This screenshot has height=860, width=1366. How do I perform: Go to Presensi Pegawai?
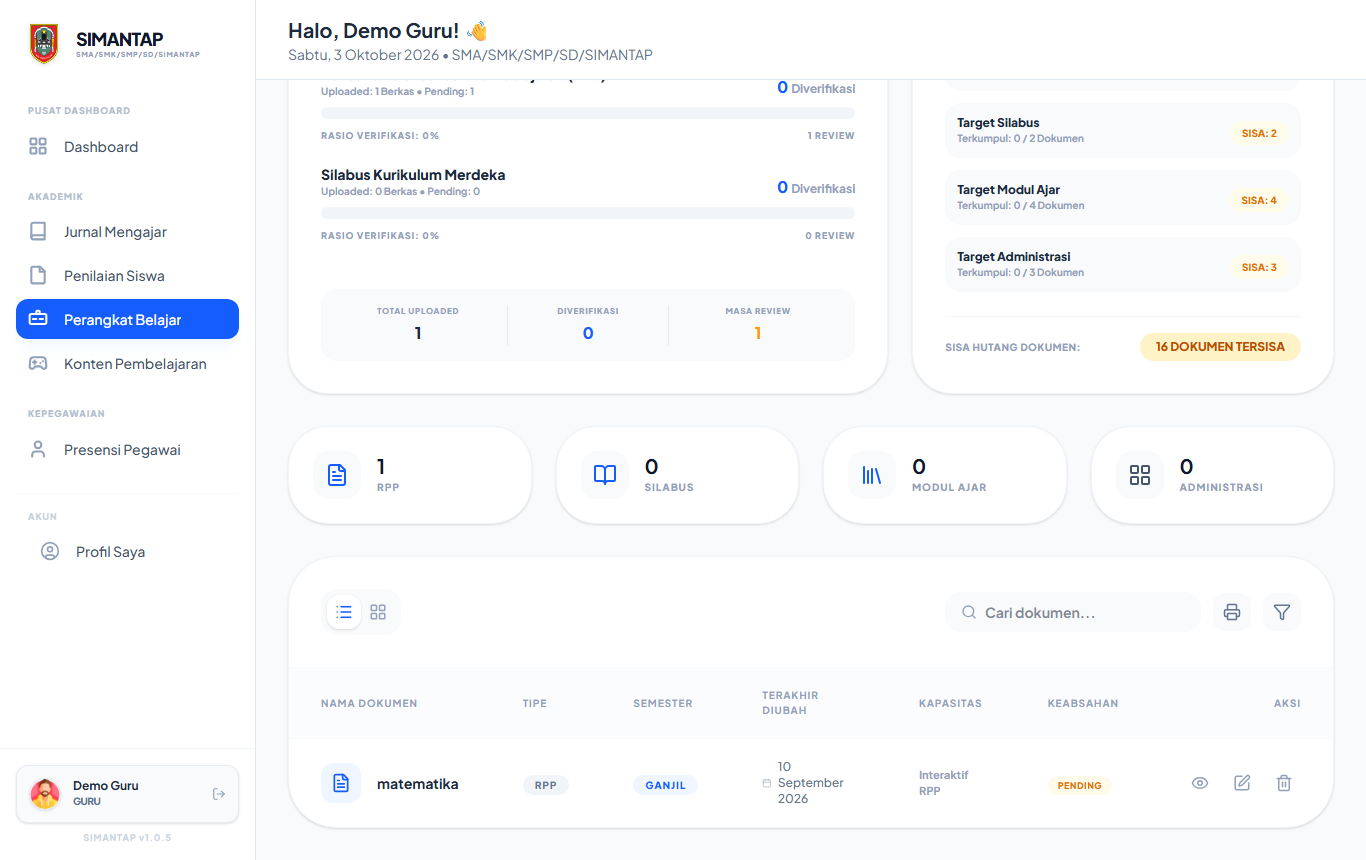tap(127, 450)
